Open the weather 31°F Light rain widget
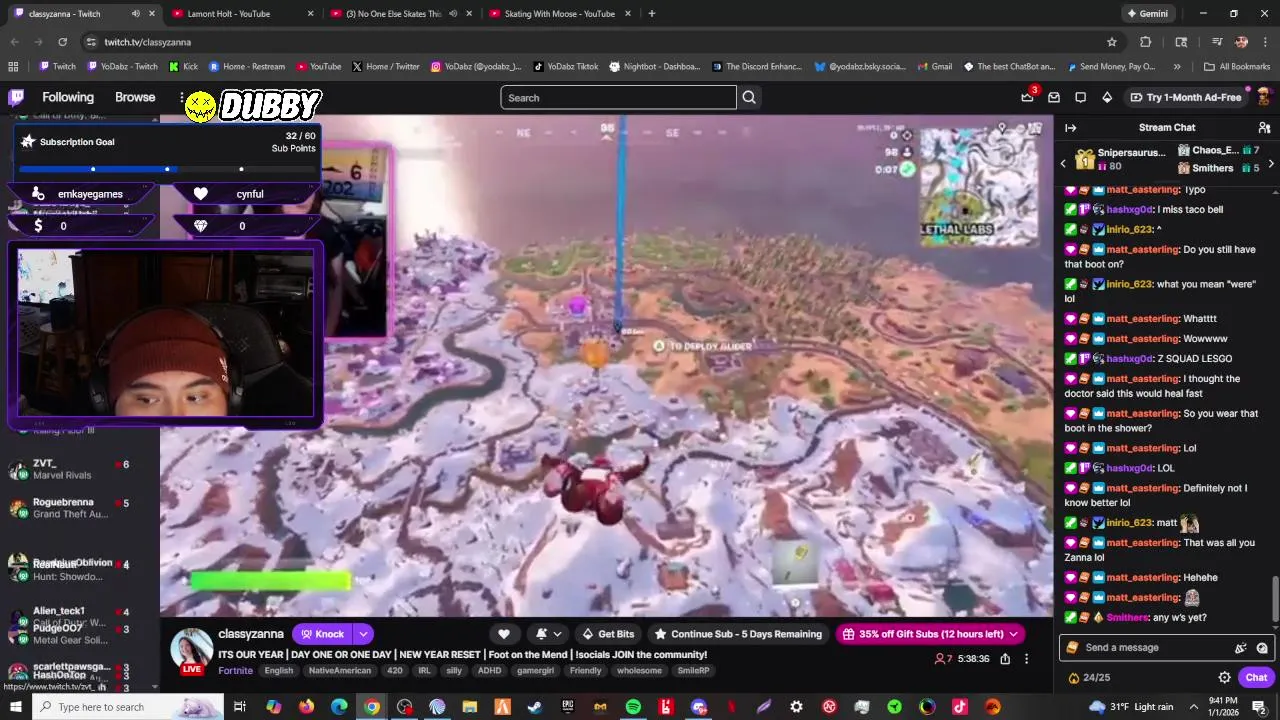 pyautogui.click(x=1131, y=707)
